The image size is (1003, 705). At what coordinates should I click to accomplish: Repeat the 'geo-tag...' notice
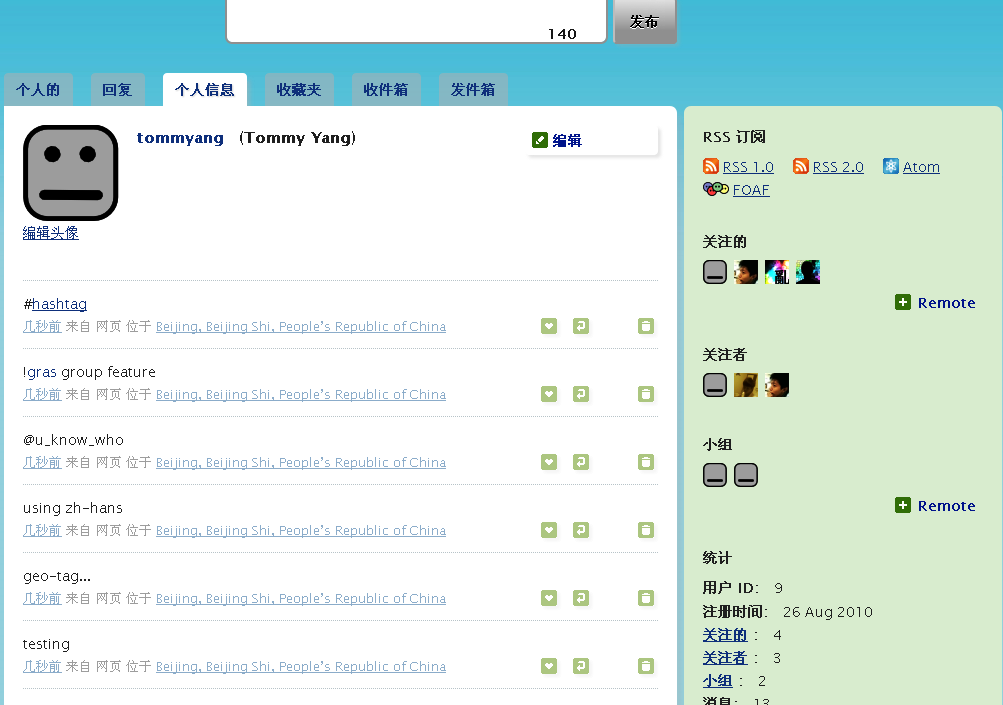pyautogui.click(x=581, y=598)
